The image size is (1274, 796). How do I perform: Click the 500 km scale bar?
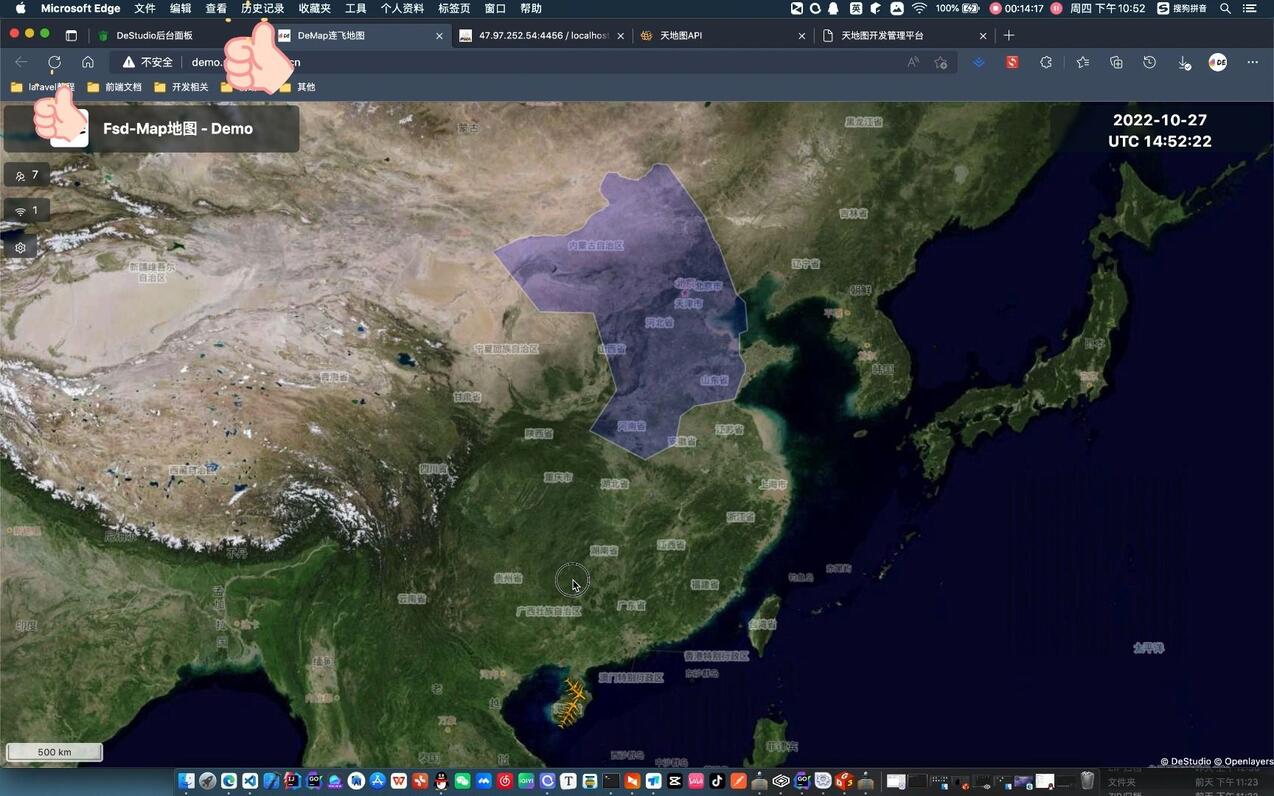55,752
